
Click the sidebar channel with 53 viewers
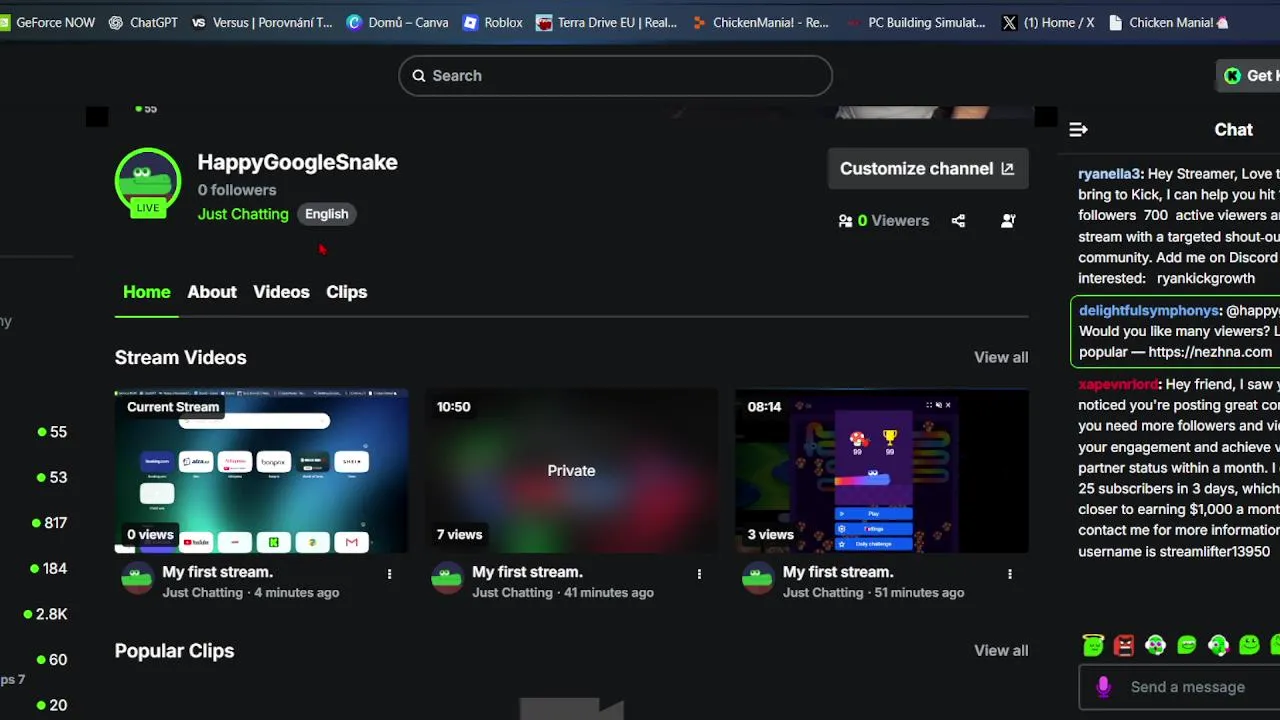pos(52,477)
